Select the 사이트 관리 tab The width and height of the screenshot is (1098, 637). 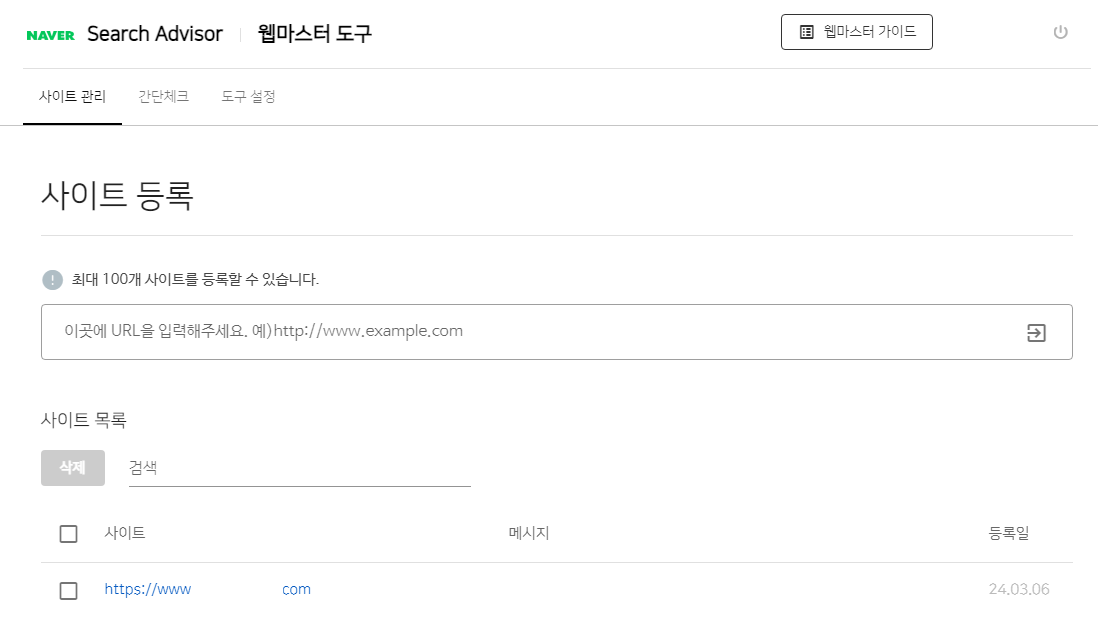tap(71, 97)
